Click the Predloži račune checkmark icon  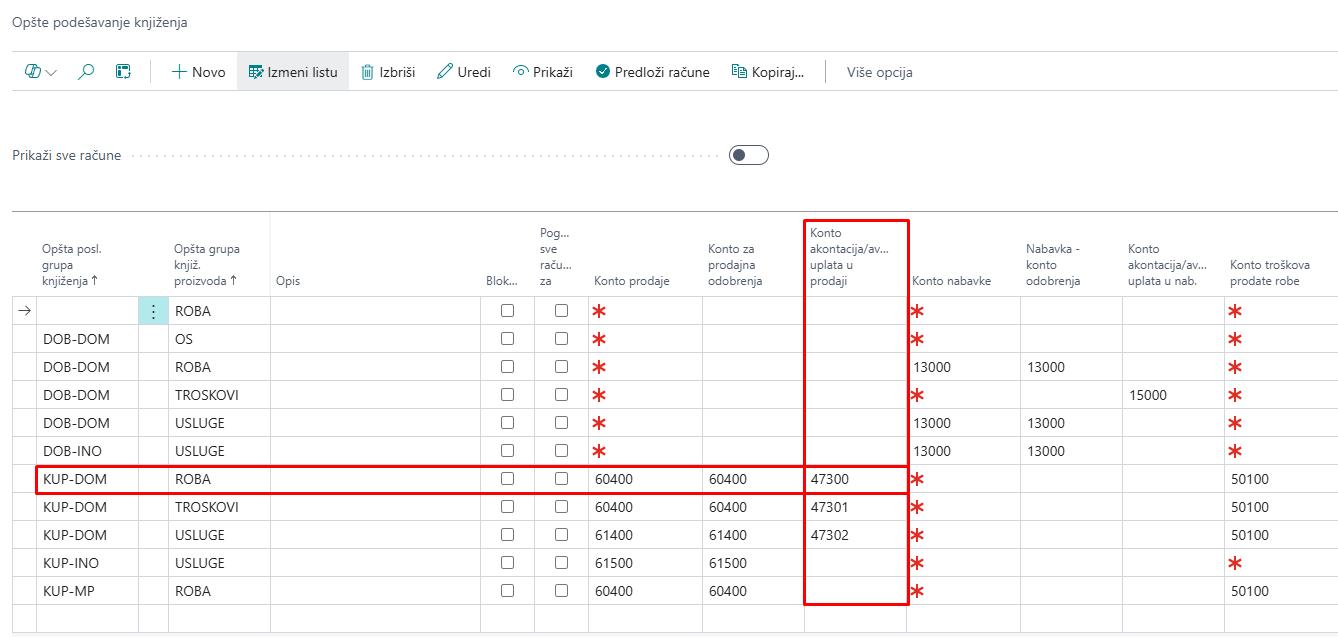coord(602,72)
